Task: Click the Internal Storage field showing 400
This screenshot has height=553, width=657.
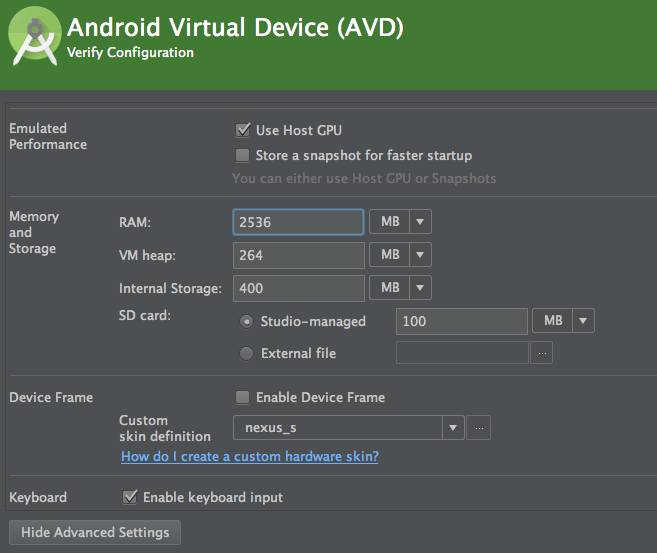Action: [299, 288]
